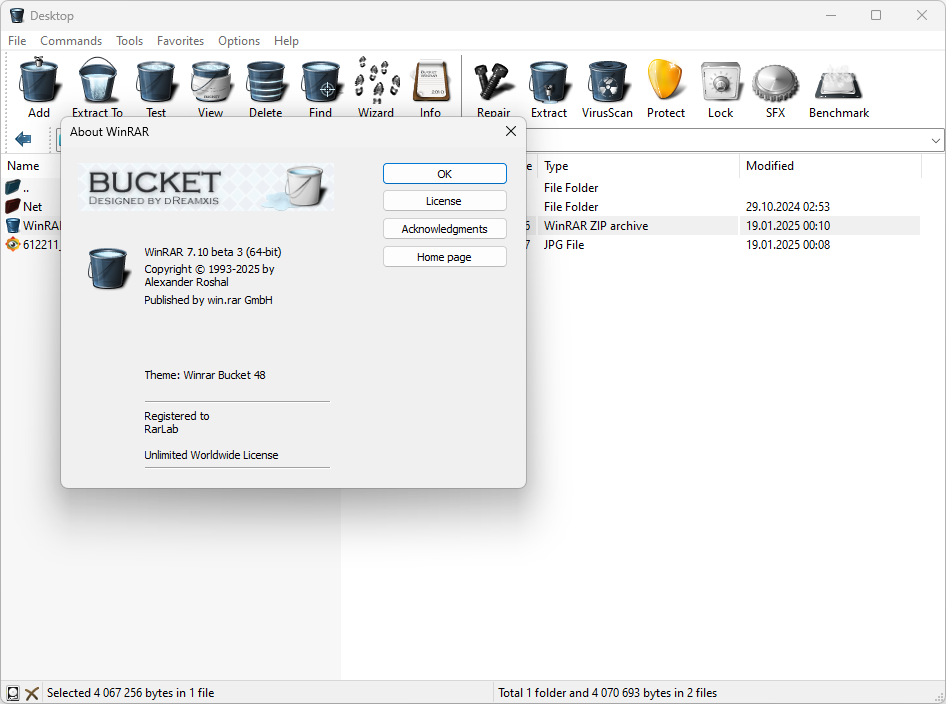Click the WinRAR bucket icon in About dialog
This screenshot has width=946, height=704.
tap(108, 268)
